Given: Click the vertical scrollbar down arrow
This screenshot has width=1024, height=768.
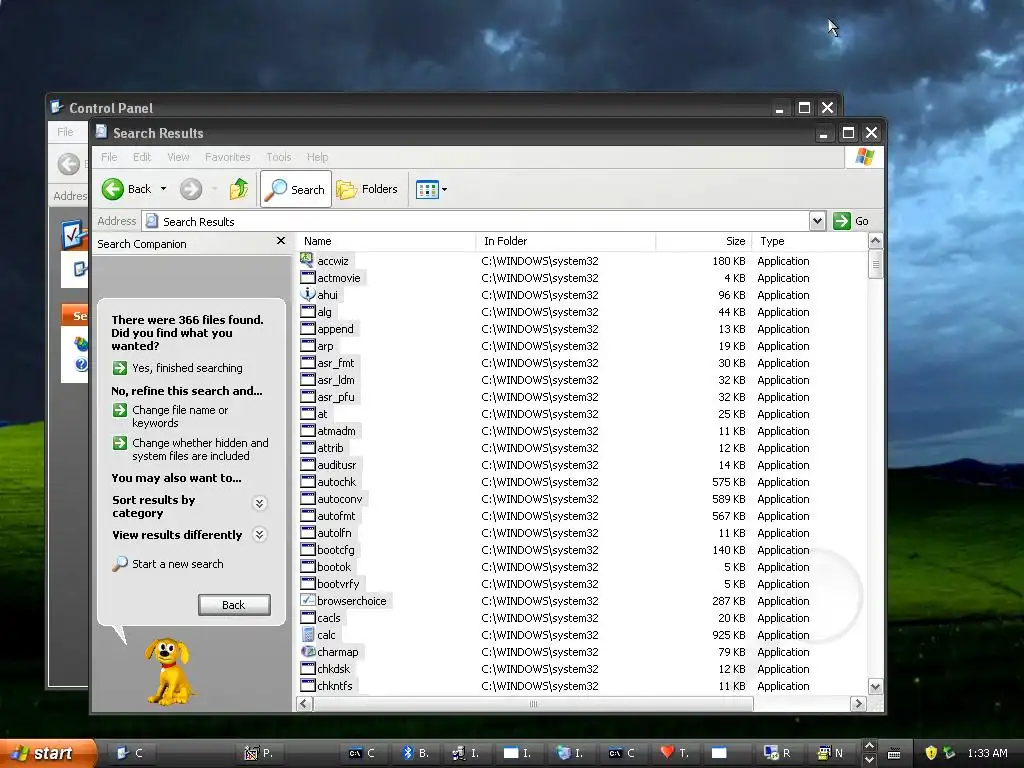Looking at the screenshot, I should 875,686.
